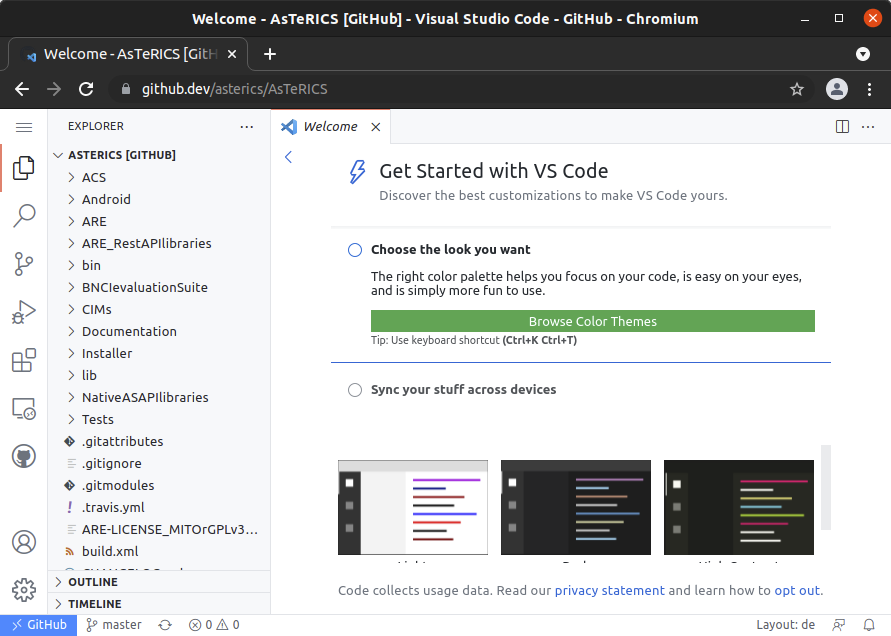Open the .travis.yml file
Viewport: 891px width, 636px height.
coord(159,508)
